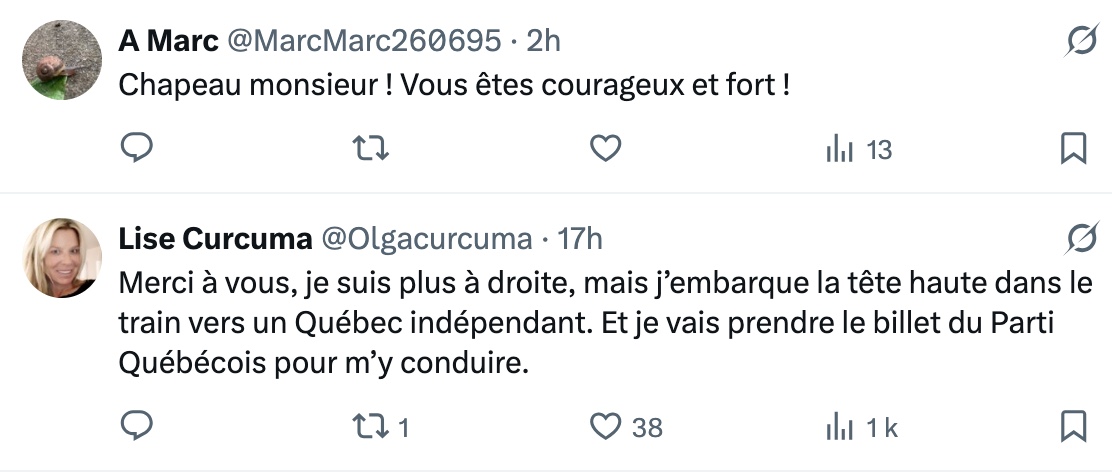This screenshot has height=472, width=1112.
Task: Open the 17h timestamp permalink
Action: pyautogui.click(x=580, y=240)
